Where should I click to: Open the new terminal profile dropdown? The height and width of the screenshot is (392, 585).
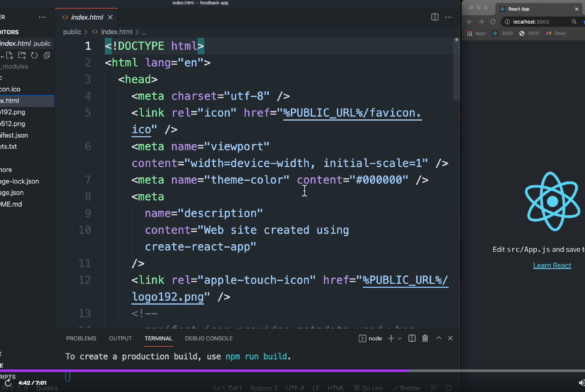pyautogui.click(x=400, y=339)
